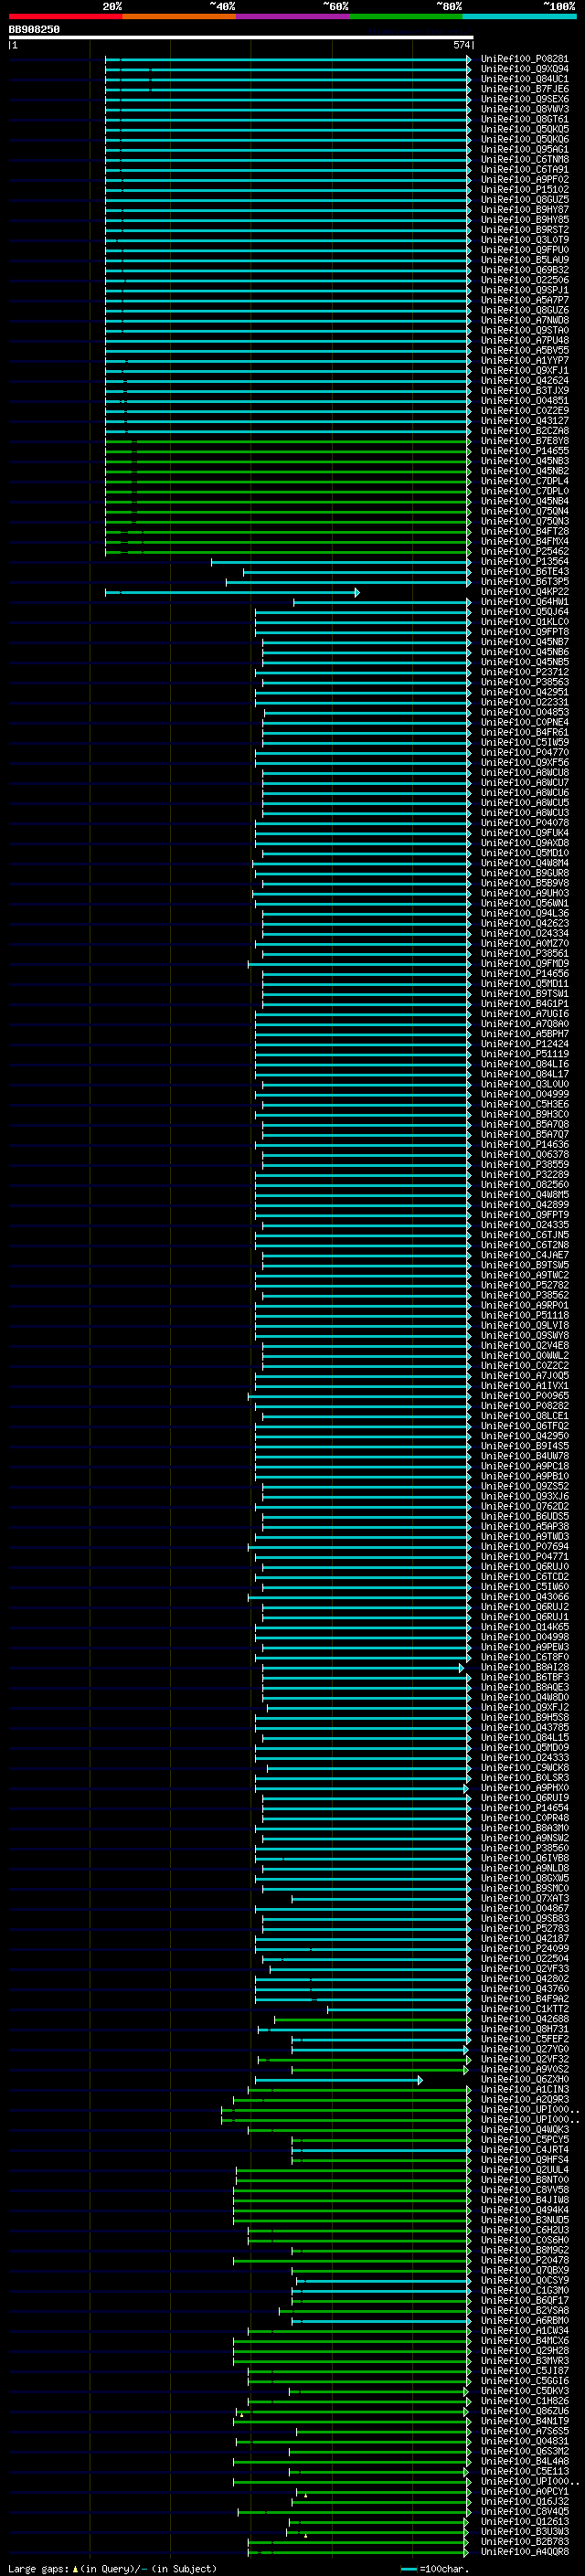Select the UniRef100_B4FR61 label
This screenshot has width=585, height=2576.
pyautogui.click(x=525, y=733)
